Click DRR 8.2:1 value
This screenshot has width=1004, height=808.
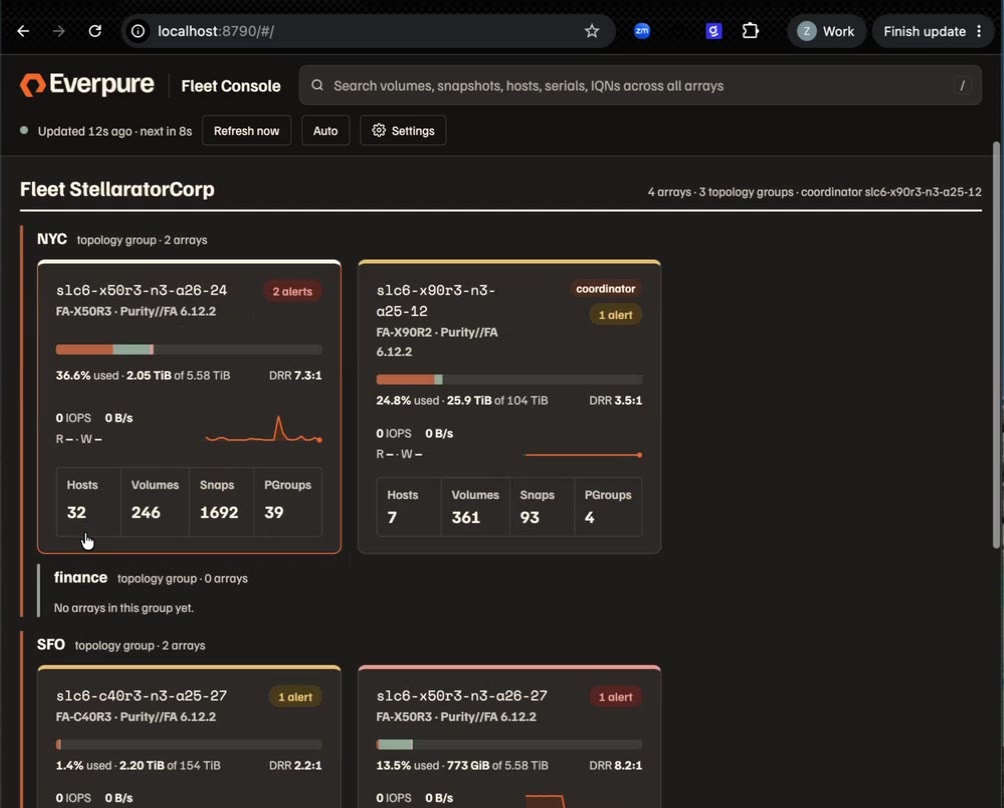pos(615,765)
